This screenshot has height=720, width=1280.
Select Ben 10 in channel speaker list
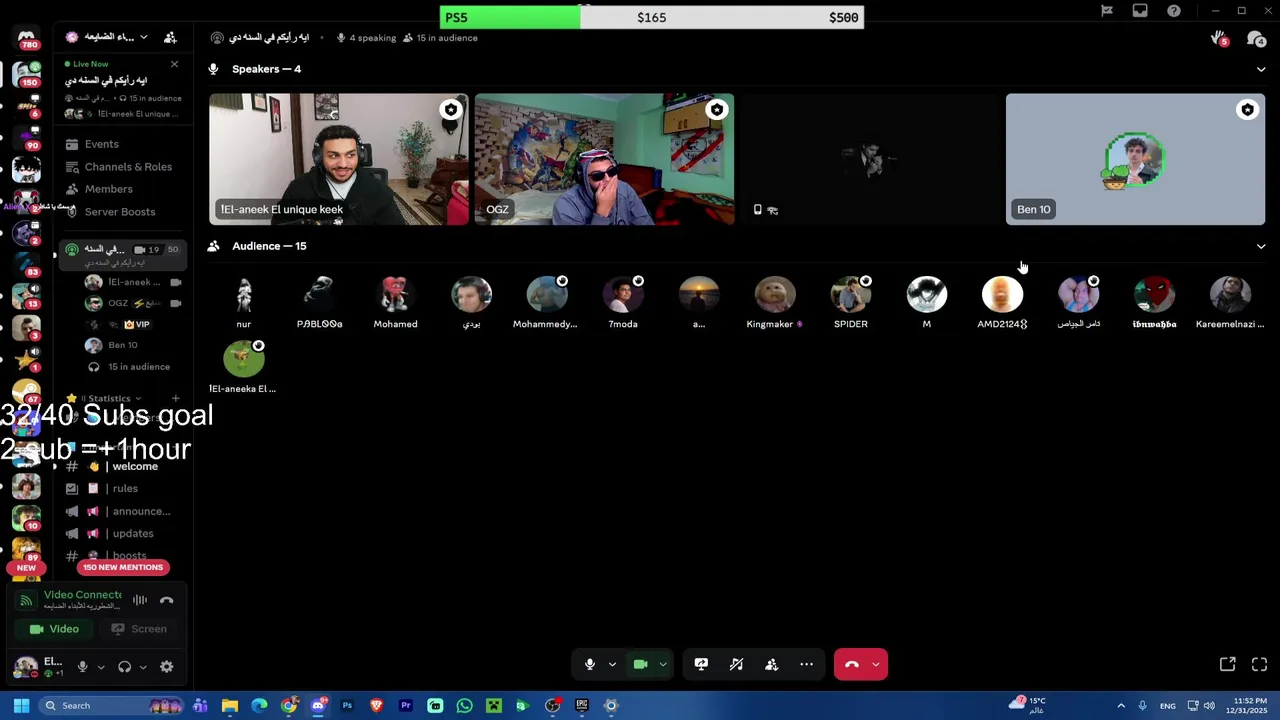123,345
